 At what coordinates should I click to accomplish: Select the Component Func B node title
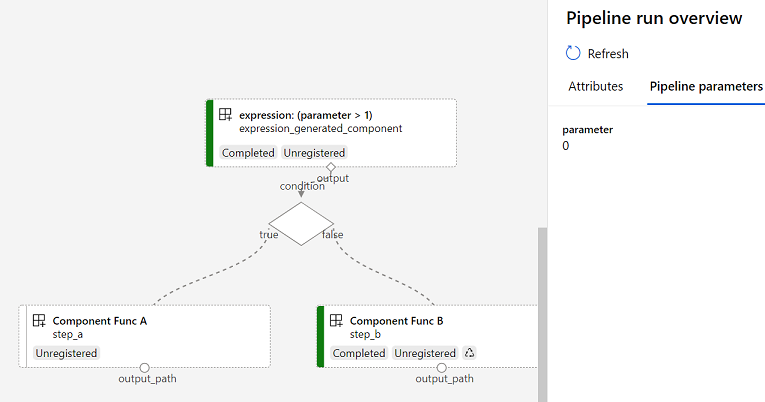396,321
